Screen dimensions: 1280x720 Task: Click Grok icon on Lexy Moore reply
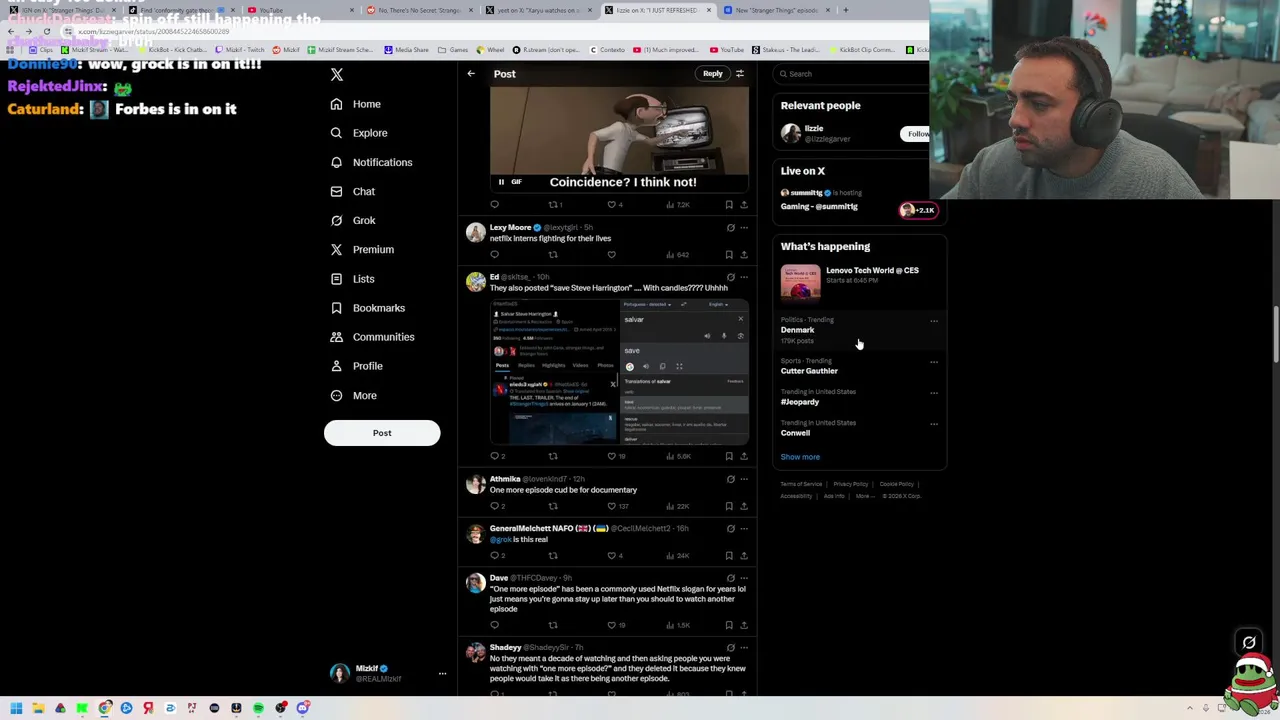[731, 227]
